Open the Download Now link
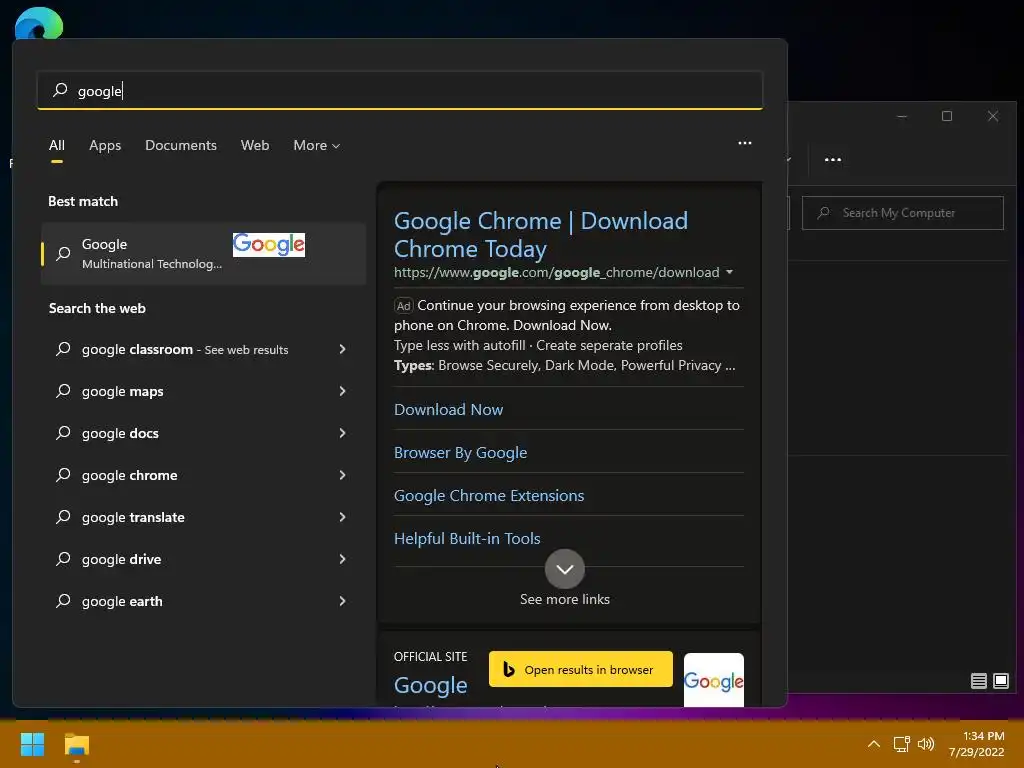Image resolution: width=1024 pixels, height=768 pixels. pos(449,409)
